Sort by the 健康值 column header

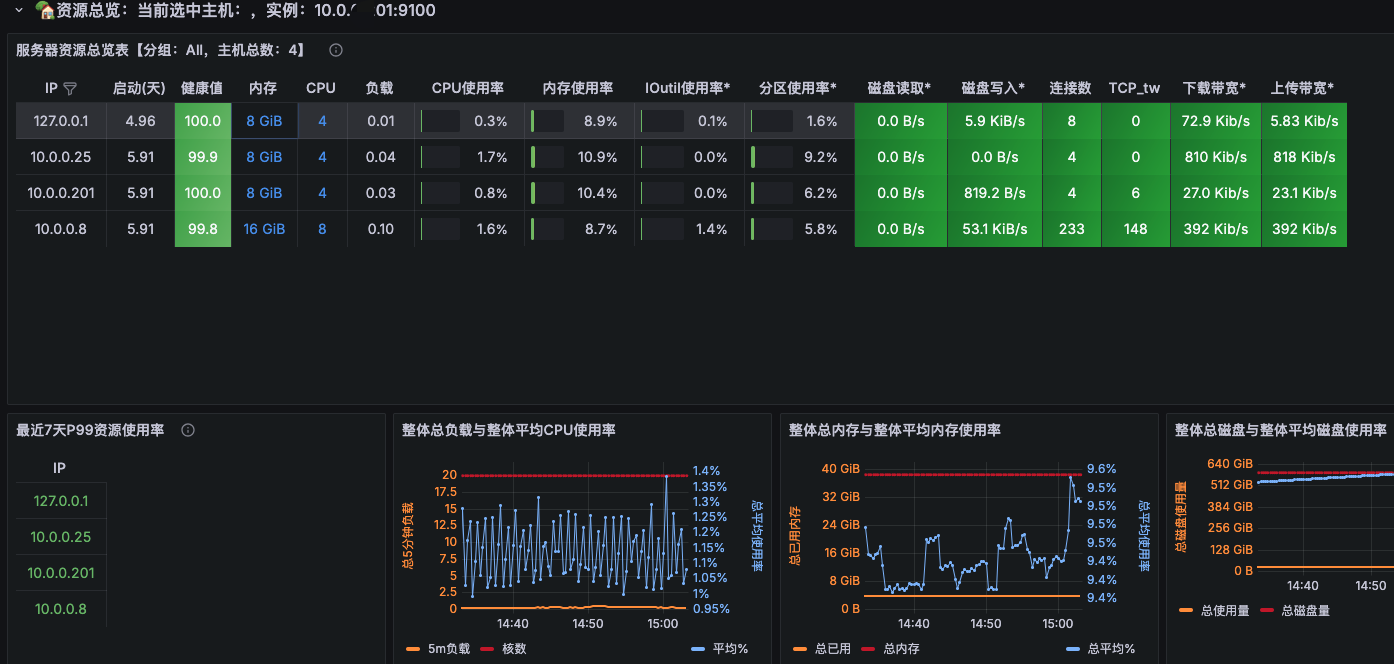click(x=202, y=88)
